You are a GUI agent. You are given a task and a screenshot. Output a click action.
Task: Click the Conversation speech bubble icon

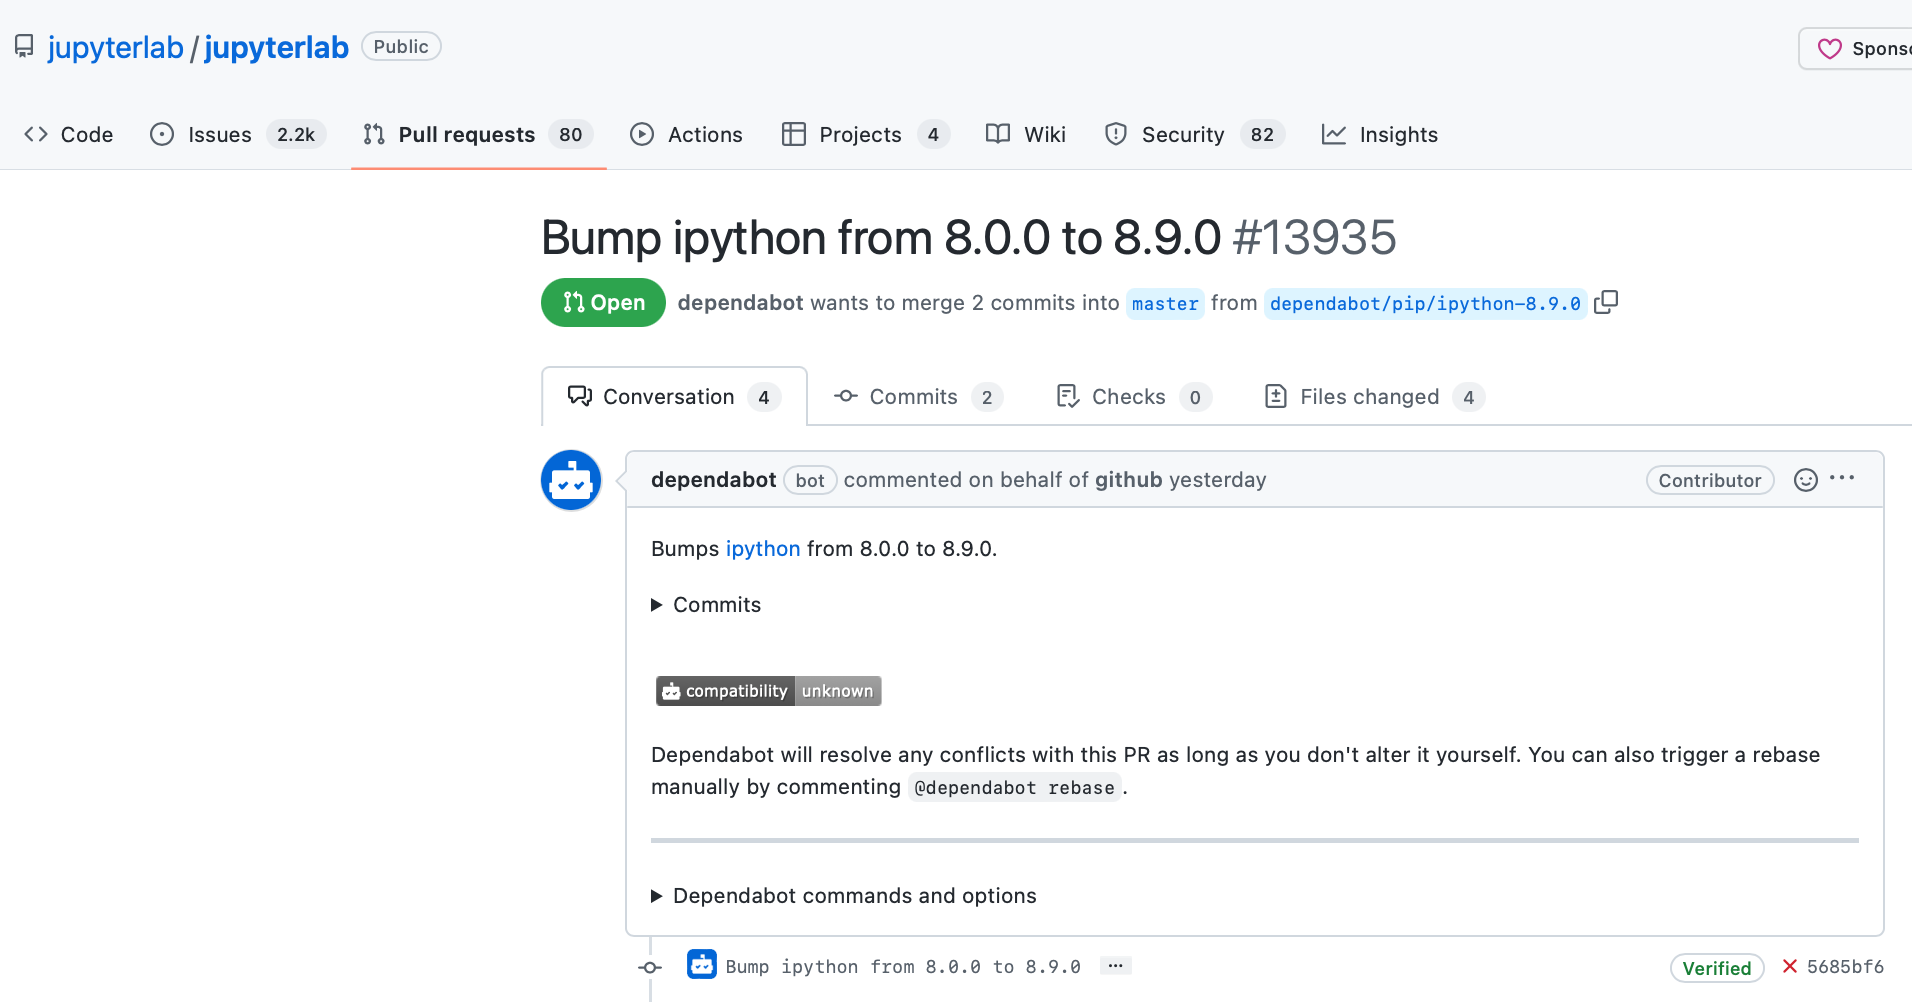pos(580,396)
